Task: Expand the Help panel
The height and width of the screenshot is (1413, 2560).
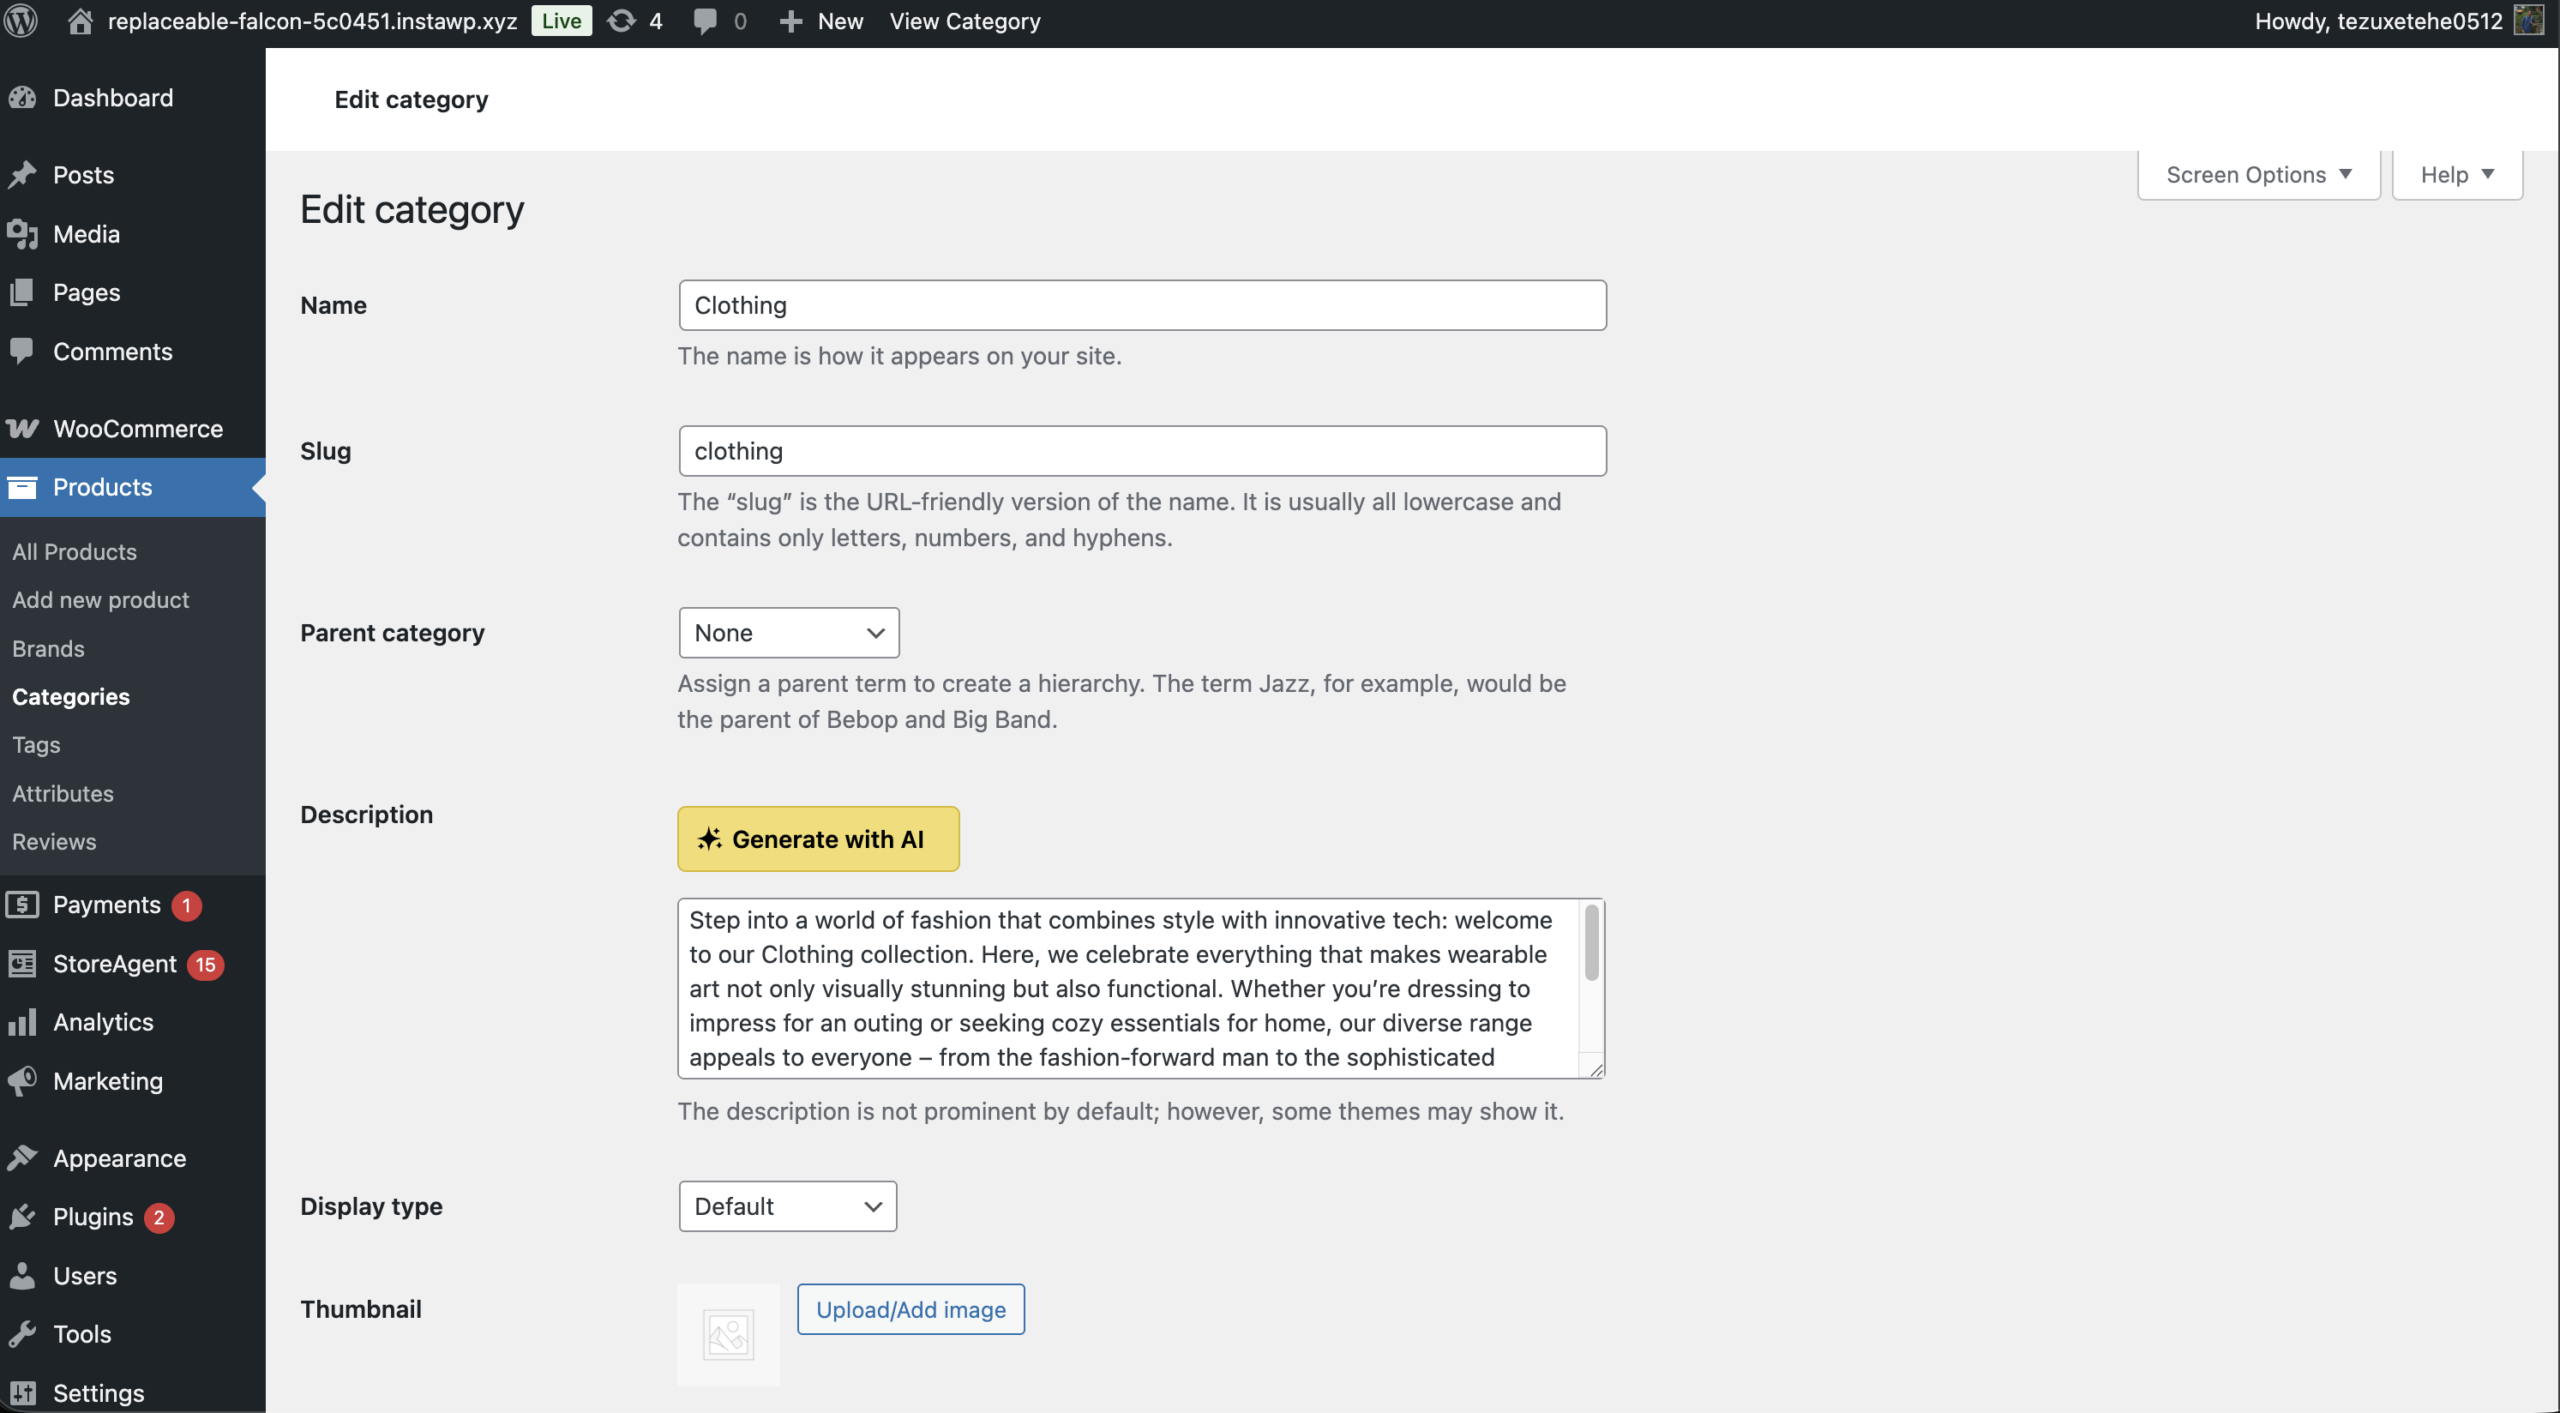Action: 2456,175
